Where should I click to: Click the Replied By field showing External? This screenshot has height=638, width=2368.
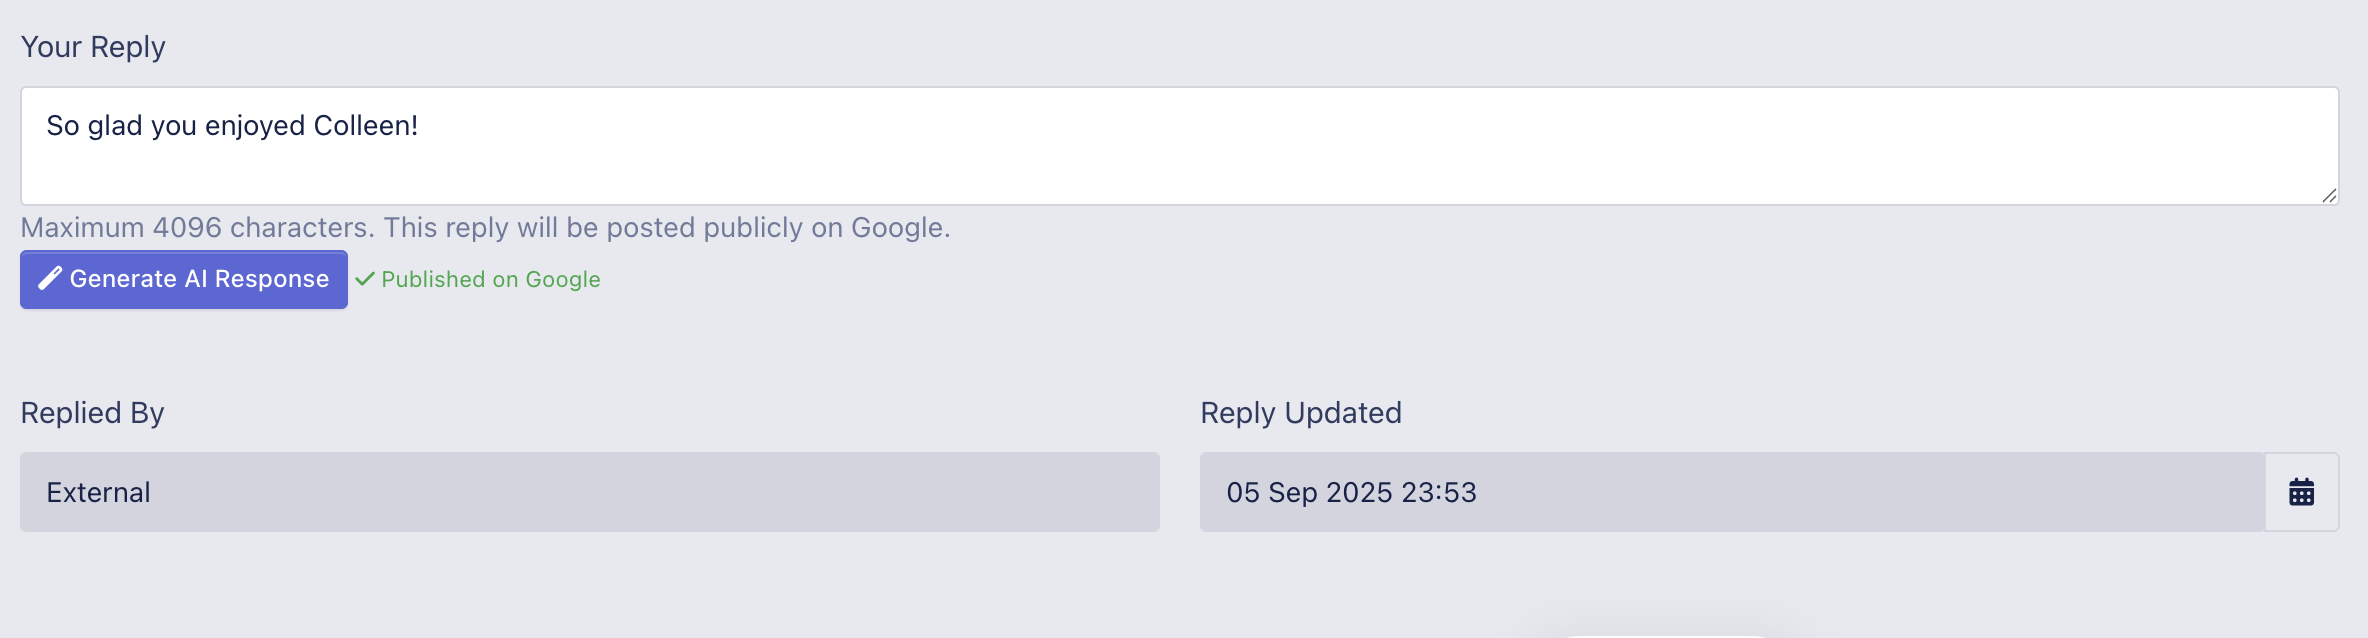pyautogui.click(x=590, y=492)
